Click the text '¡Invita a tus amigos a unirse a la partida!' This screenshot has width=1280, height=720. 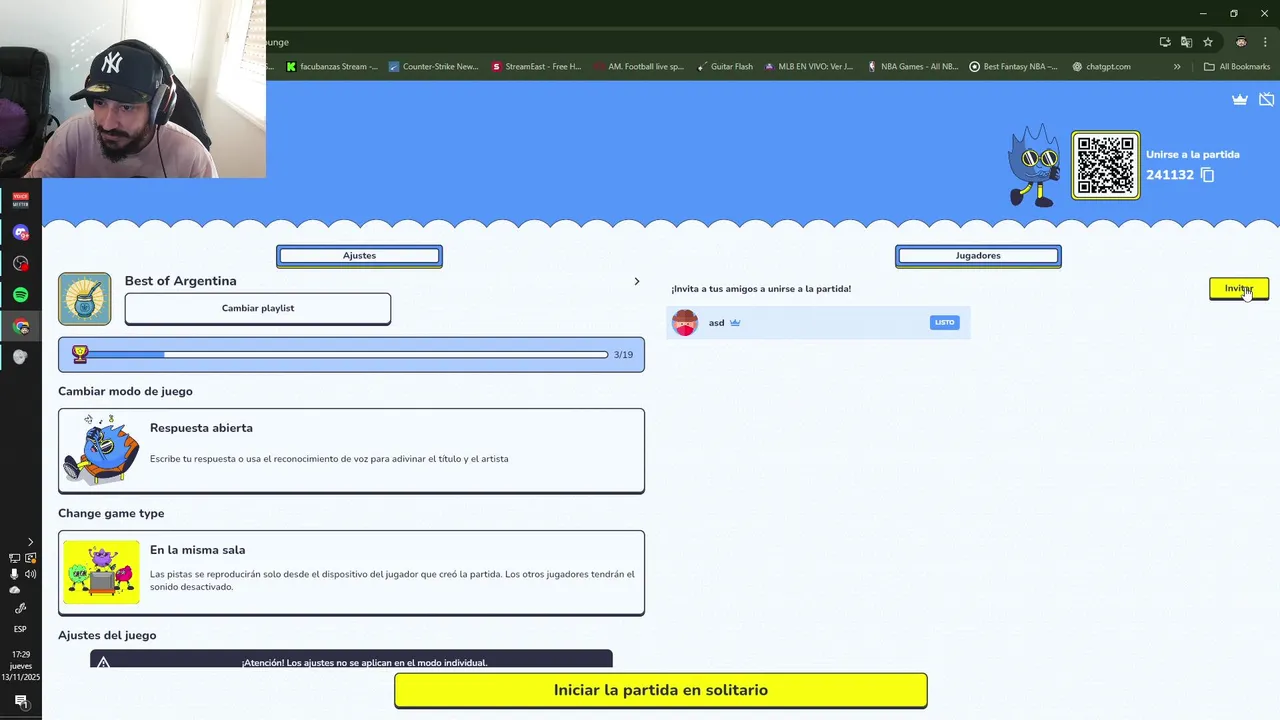(x=761, y=289)
